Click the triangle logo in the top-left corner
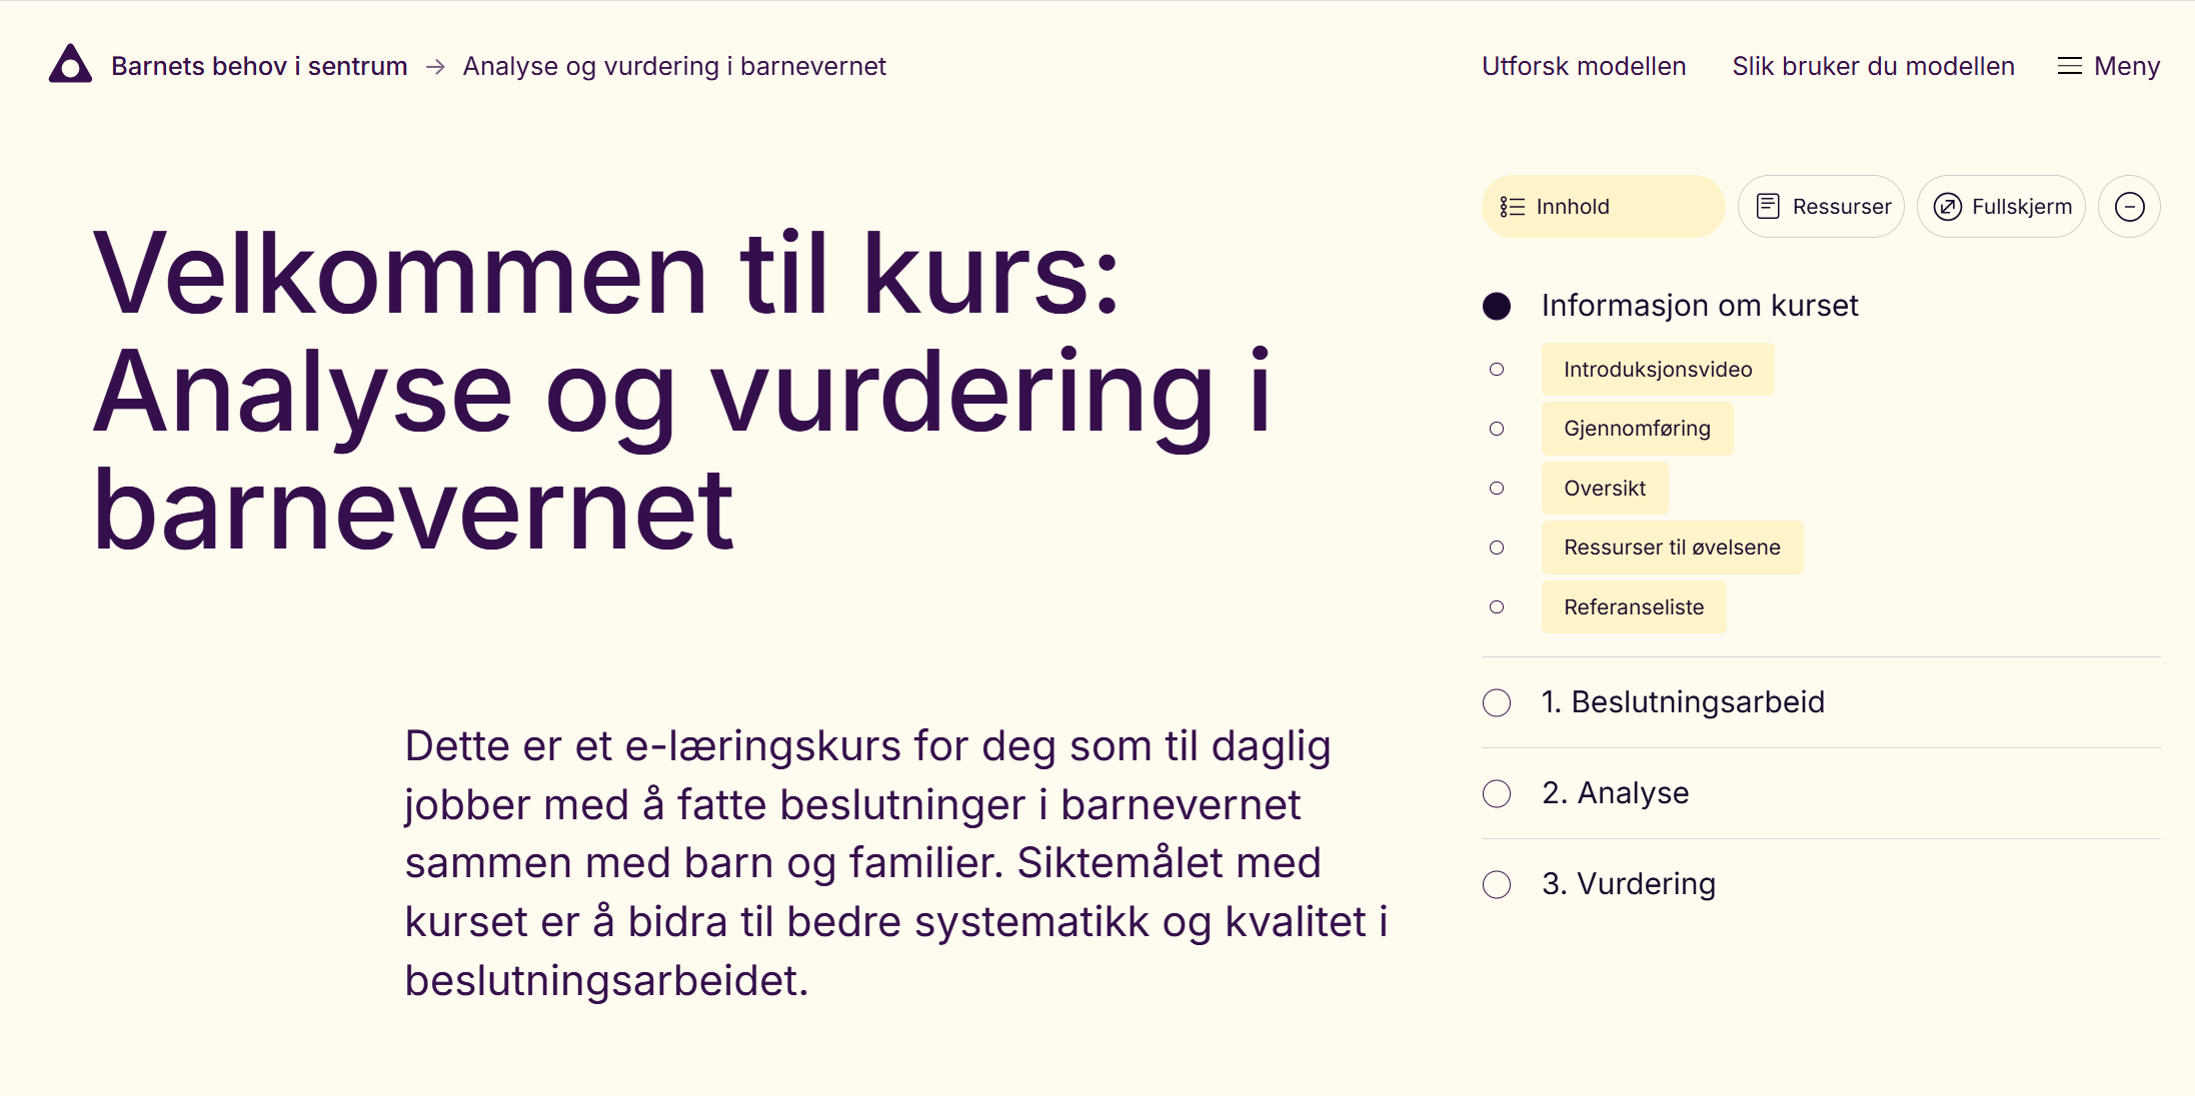 (x=69, y=63)
